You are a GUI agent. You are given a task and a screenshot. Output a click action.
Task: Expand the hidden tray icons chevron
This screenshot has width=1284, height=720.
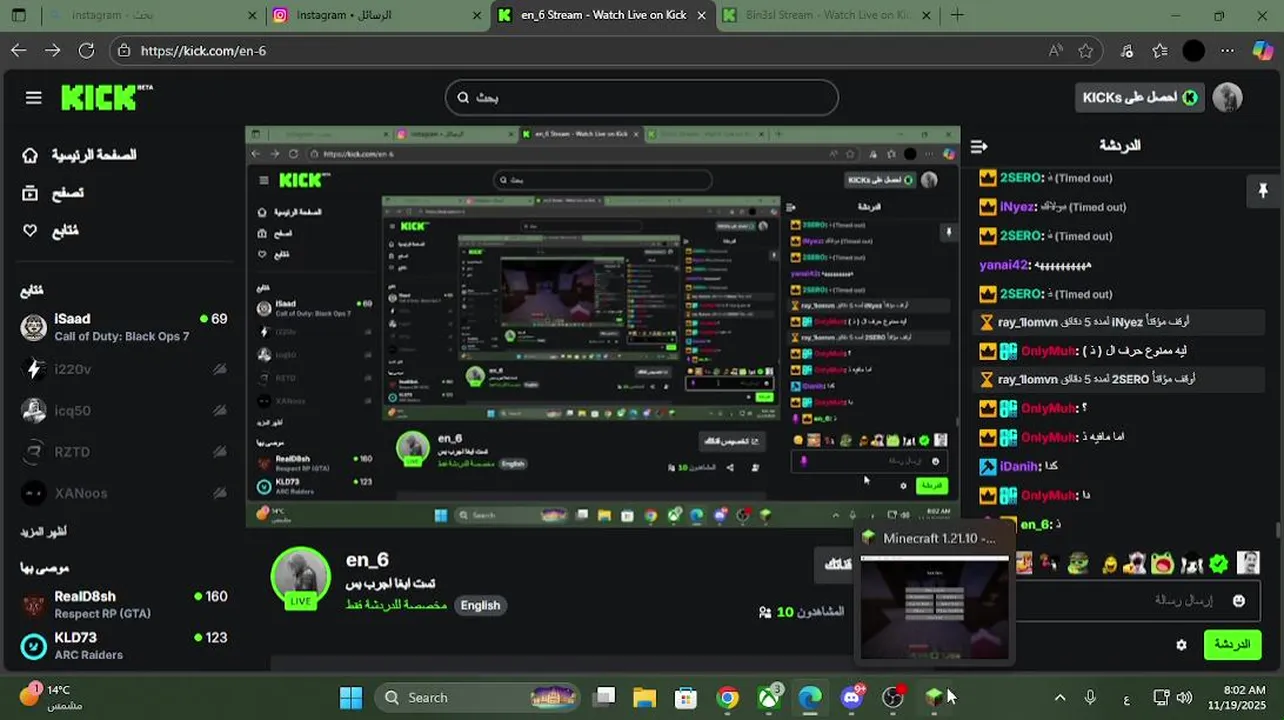tap(1060, 697)
